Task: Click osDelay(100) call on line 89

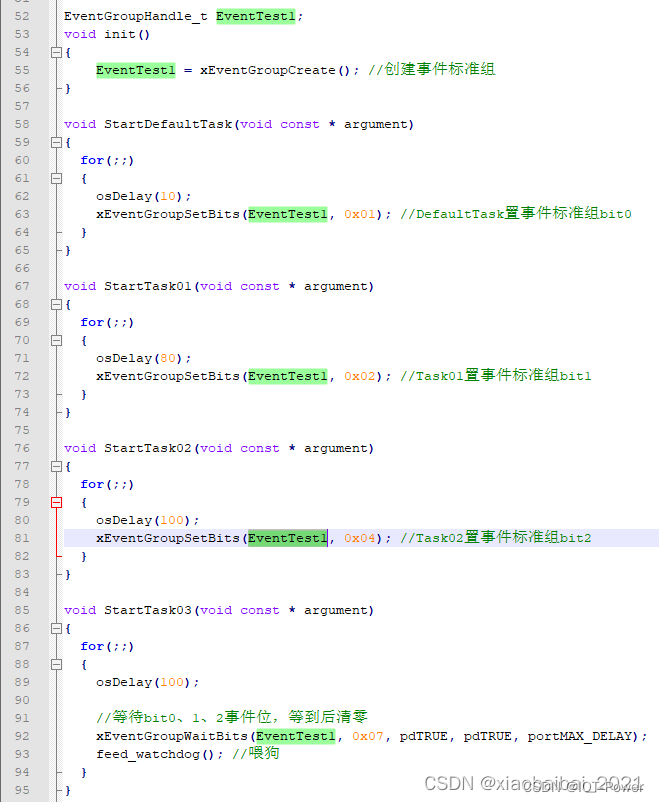Action: [144, 682]
